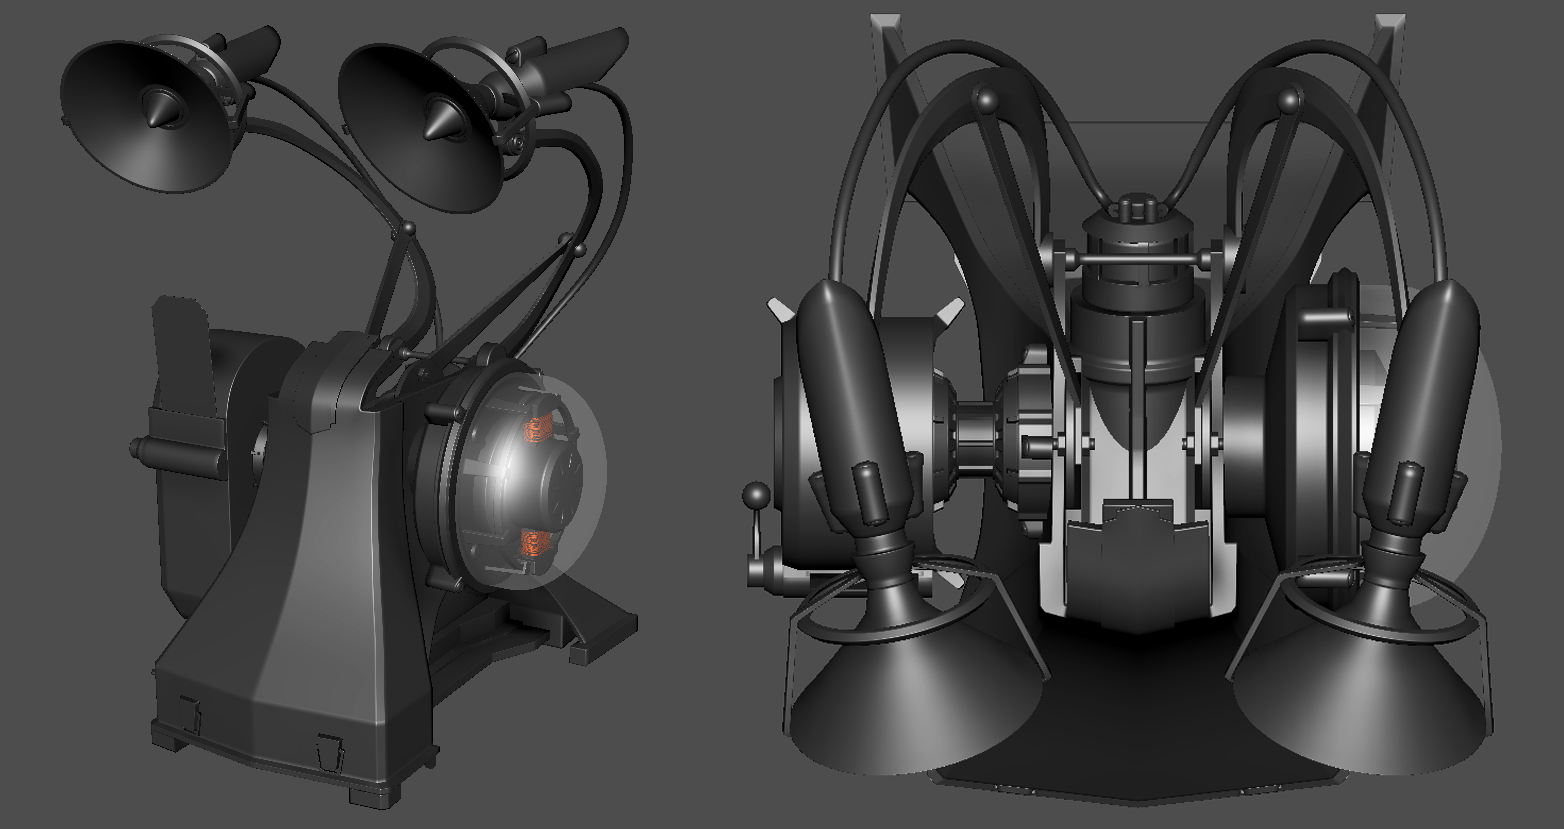Image resolution: width=1564 pixels, height=829 pixels.
Task: Select the upper orange copper coil
Action: click(538, 429)
